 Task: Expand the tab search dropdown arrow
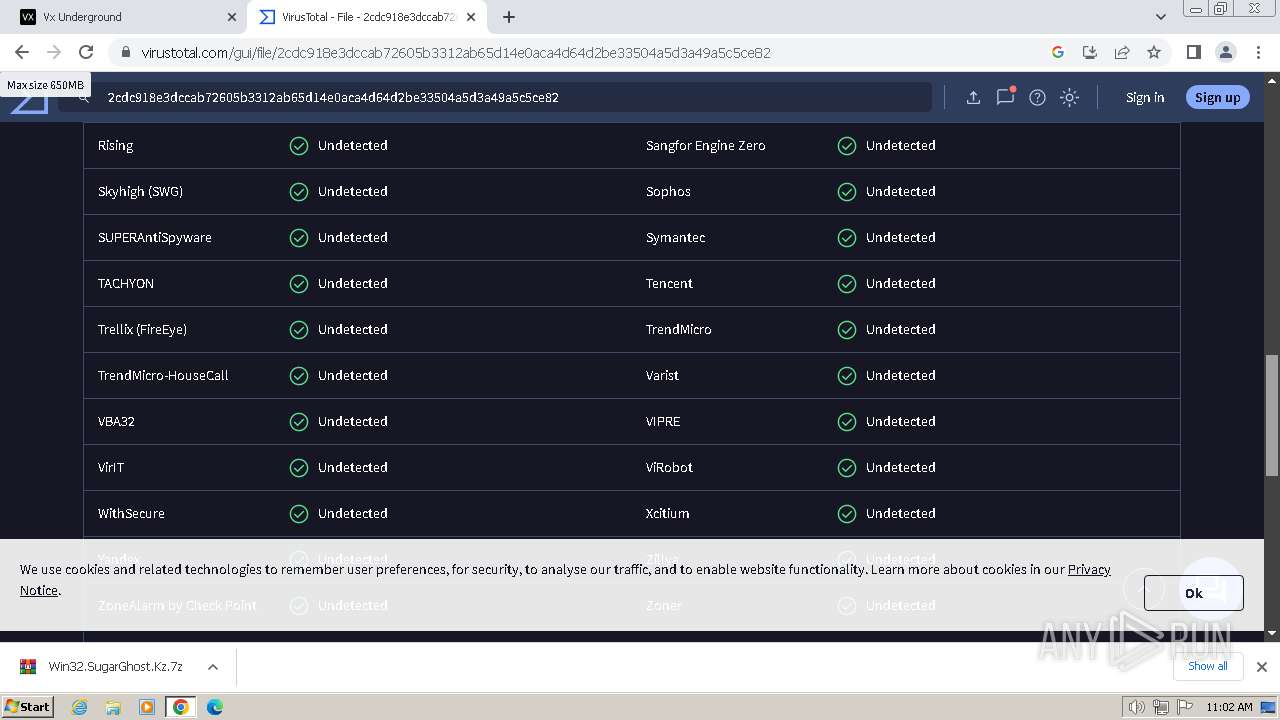coord(1160,17)
